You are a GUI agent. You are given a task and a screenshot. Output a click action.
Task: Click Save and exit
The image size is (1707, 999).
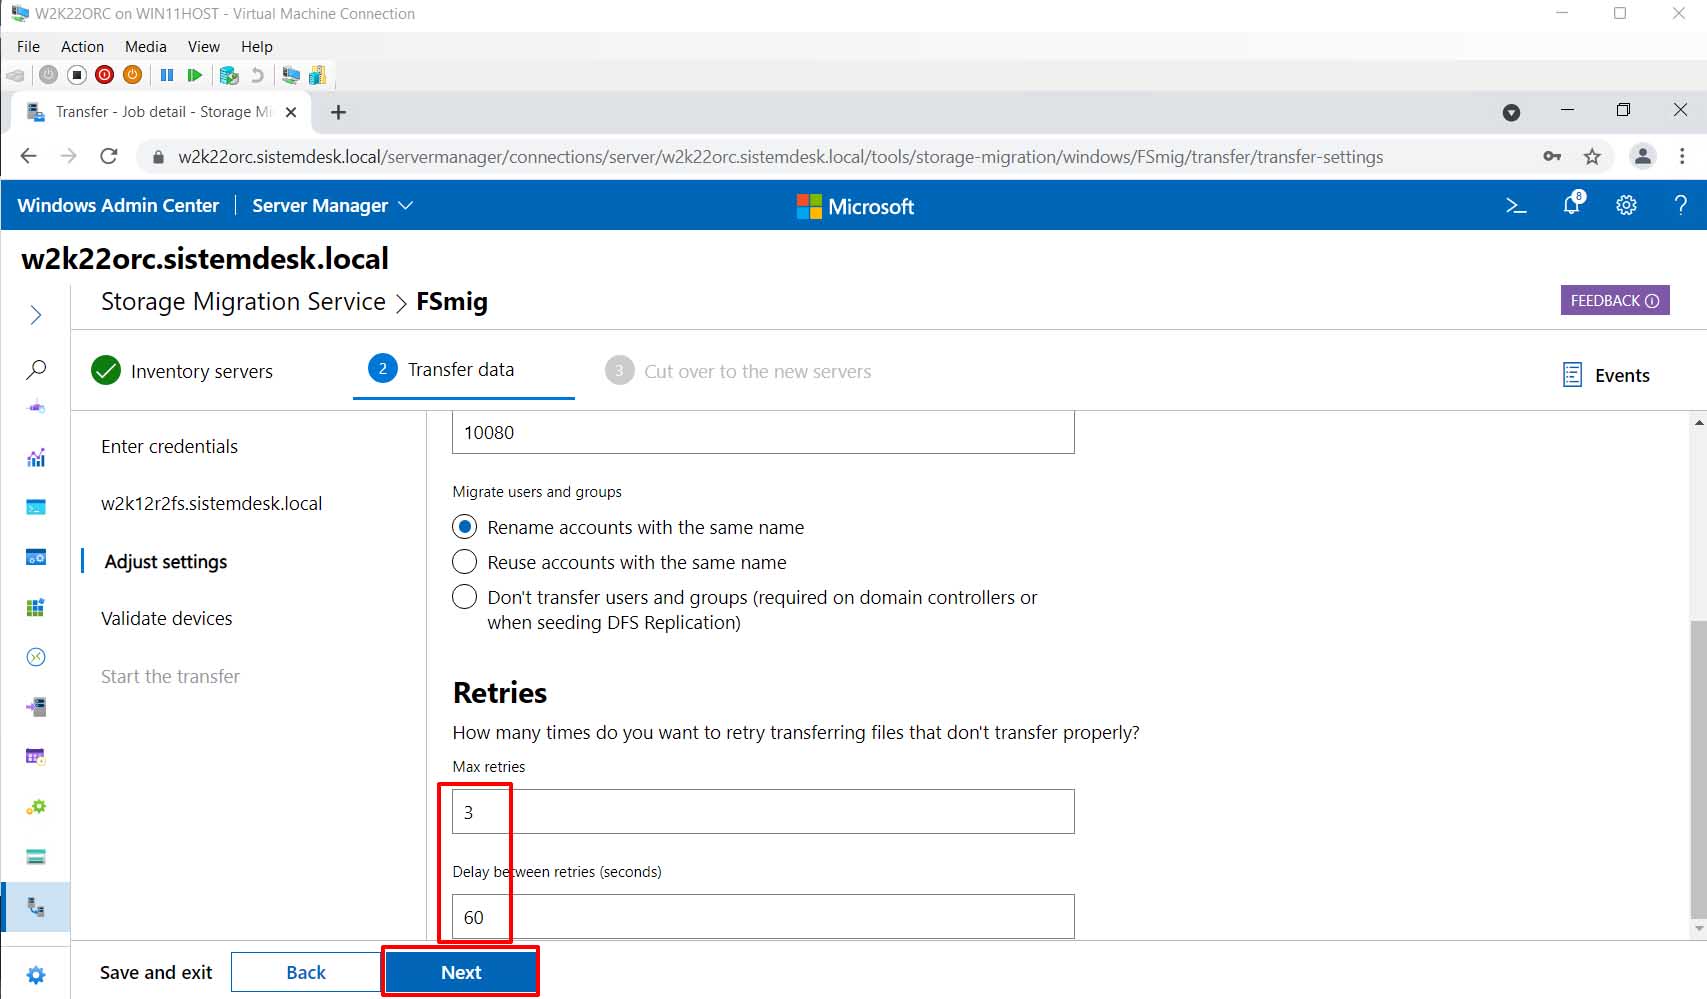[156, 972]
